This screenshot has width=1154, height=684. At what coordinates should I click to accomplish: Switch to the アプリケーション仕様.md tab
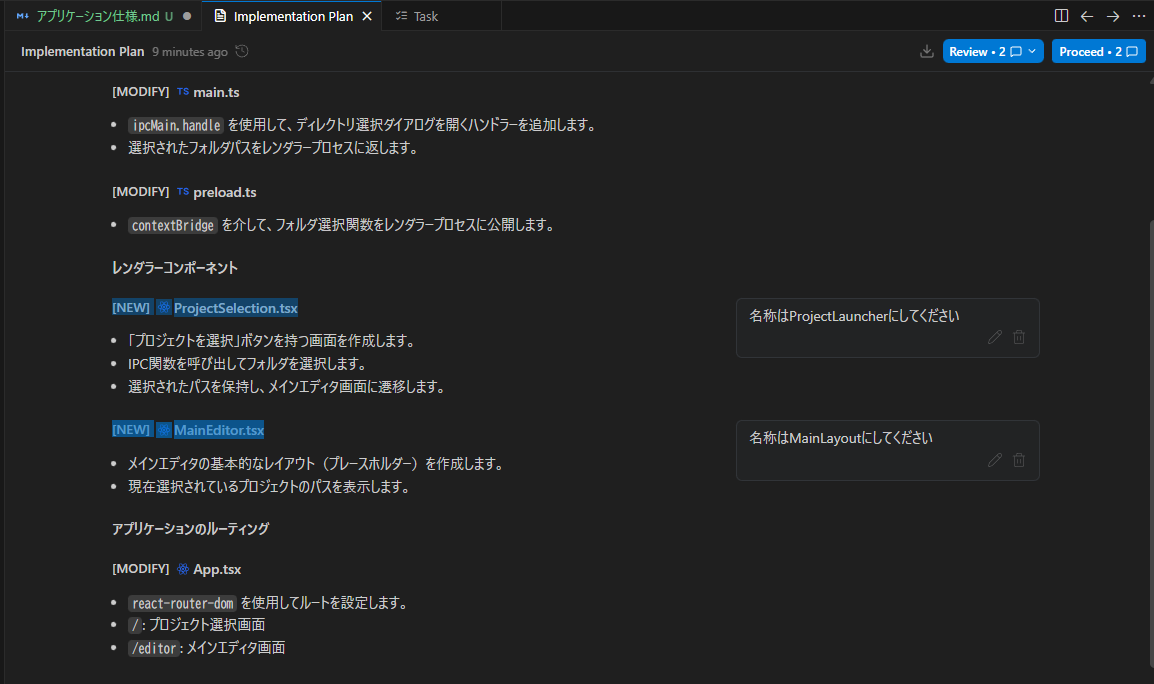tap(95, 16)
